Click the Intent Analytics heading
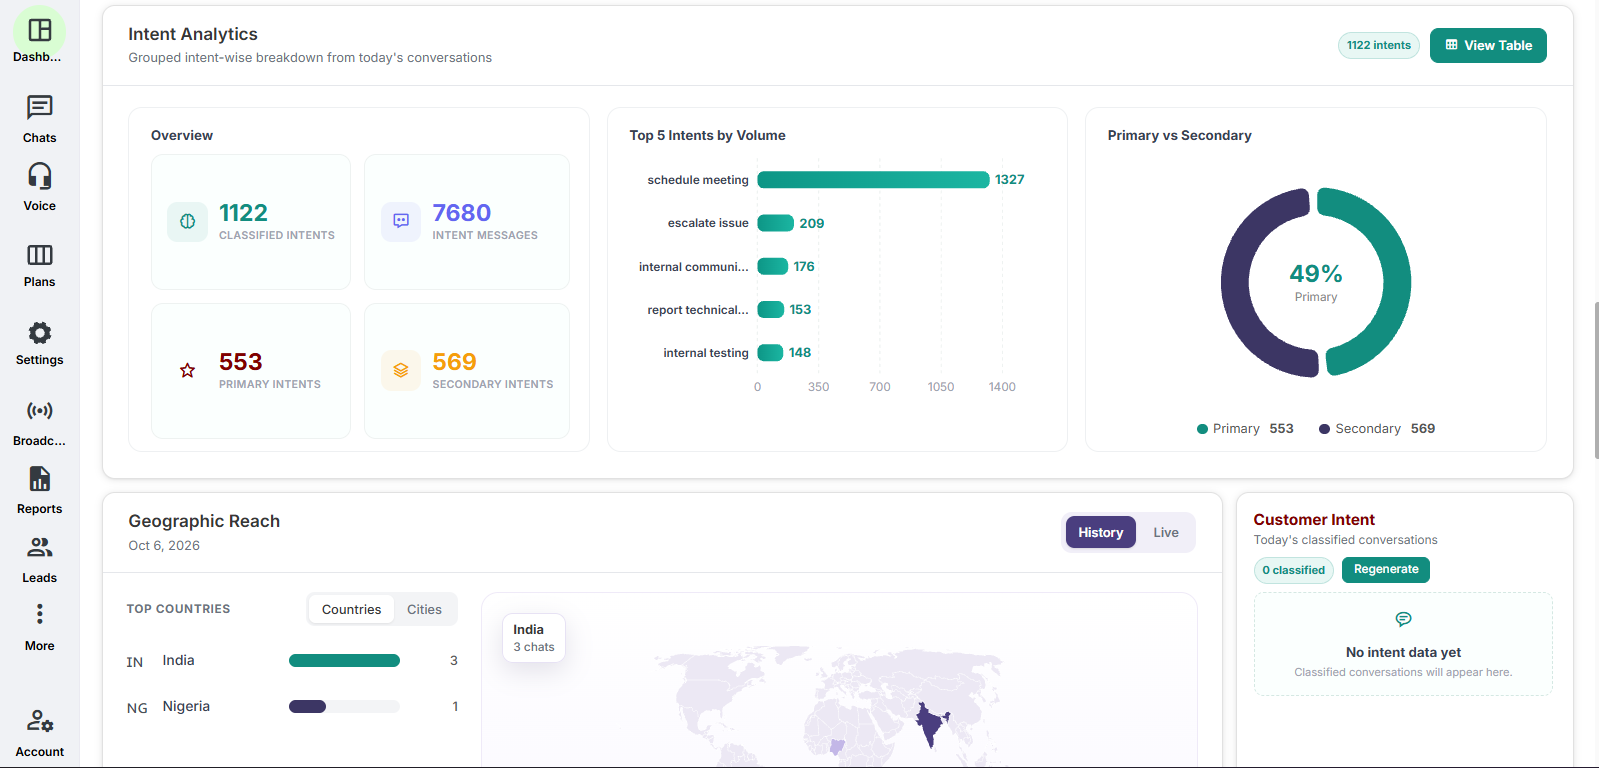Image resolution: width=1599 pixels, height=768 pixels. [193, 34]
